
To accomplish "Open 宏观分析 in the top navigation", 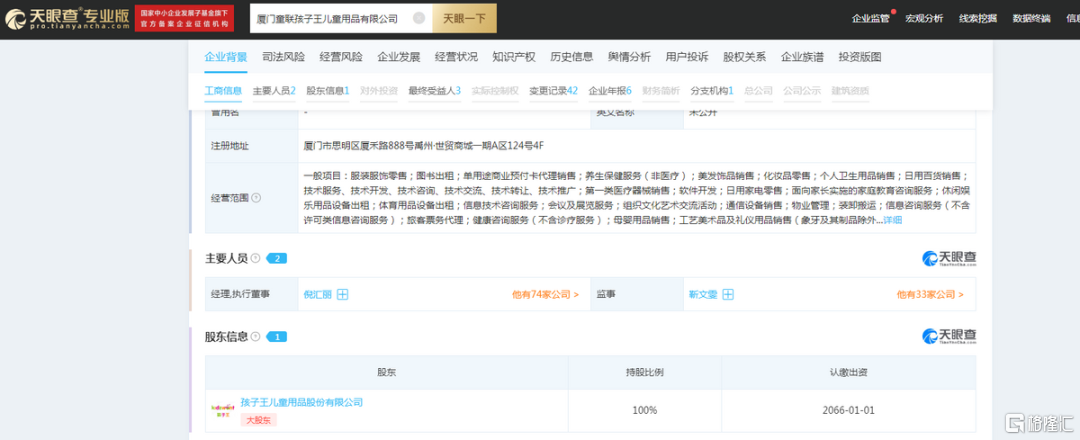I will [x=924, y=19].
